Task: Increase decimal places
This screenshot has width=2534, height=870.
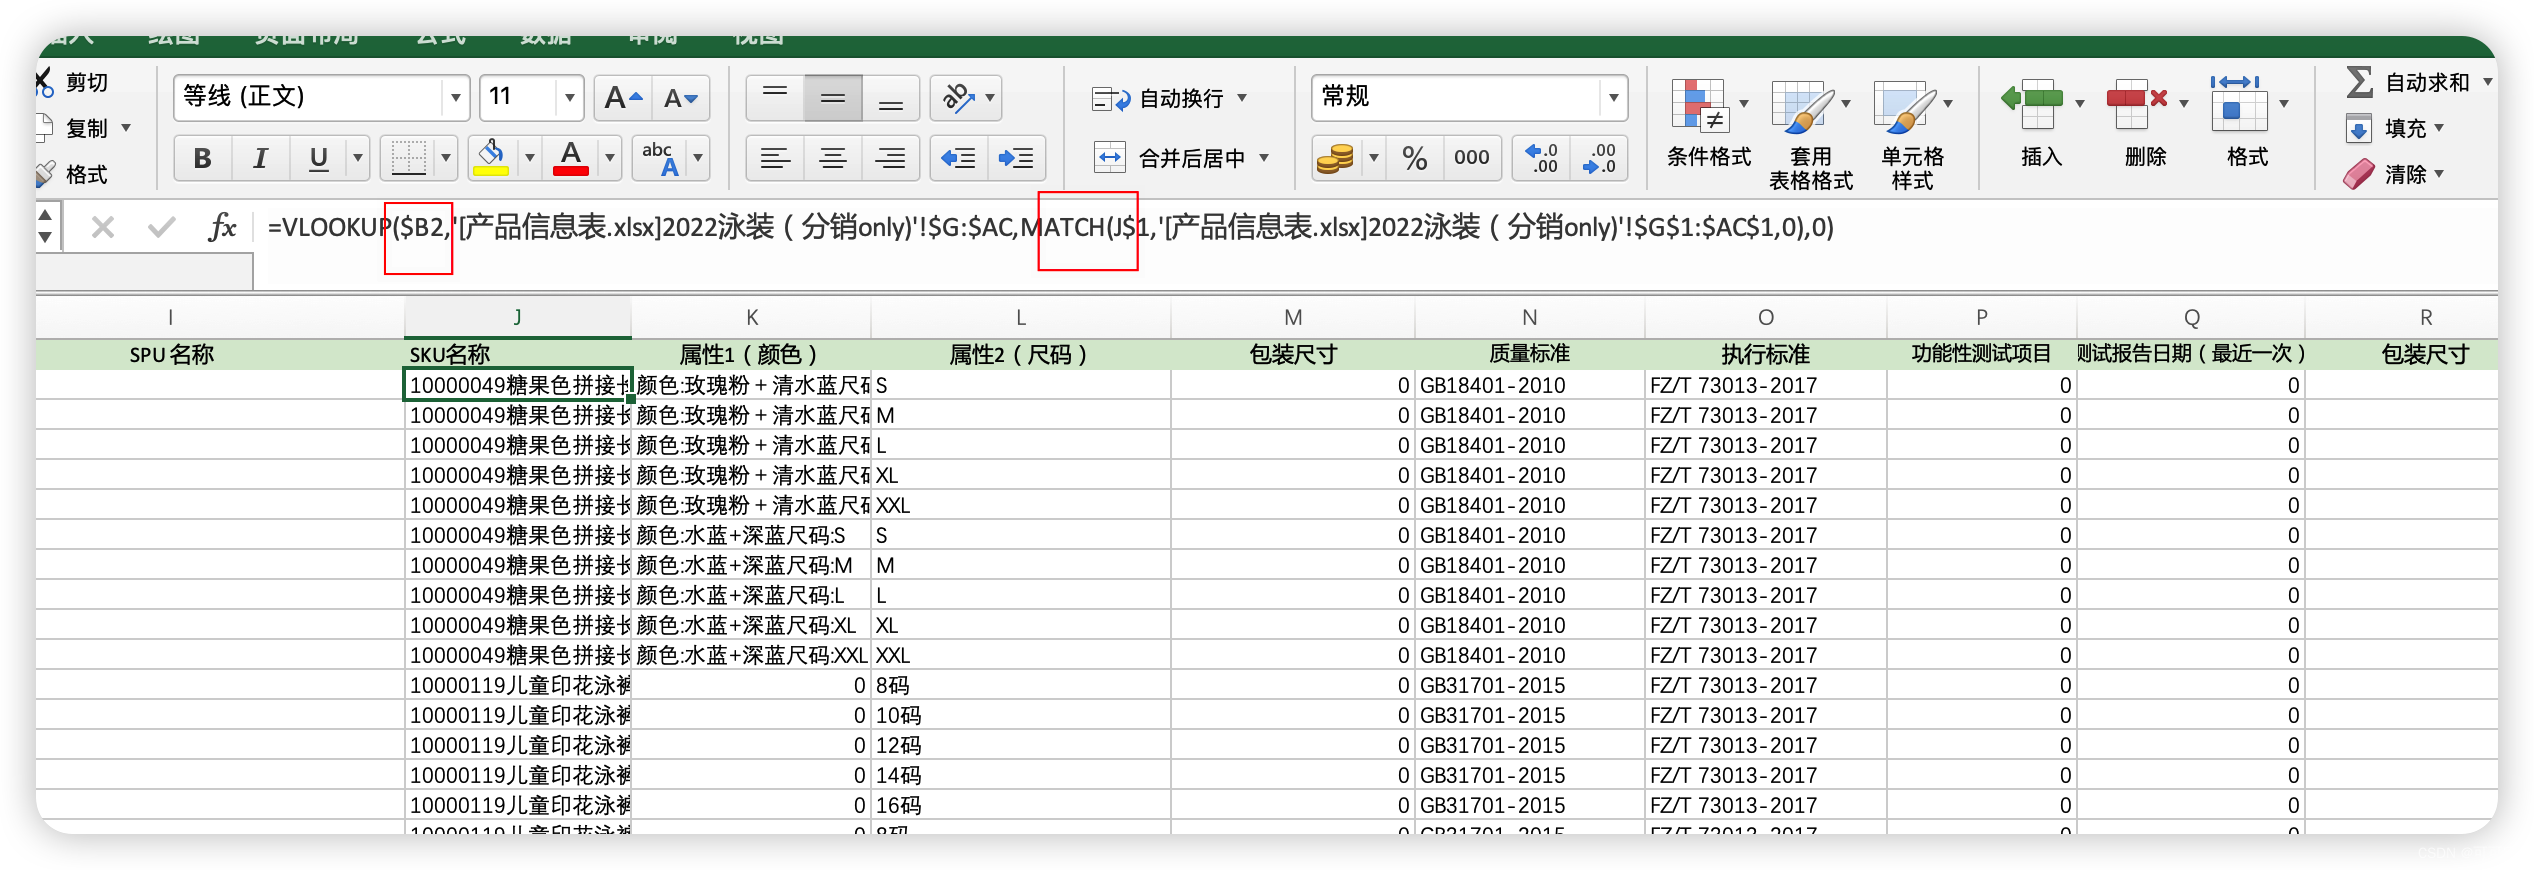Action: click(1541, 158)
